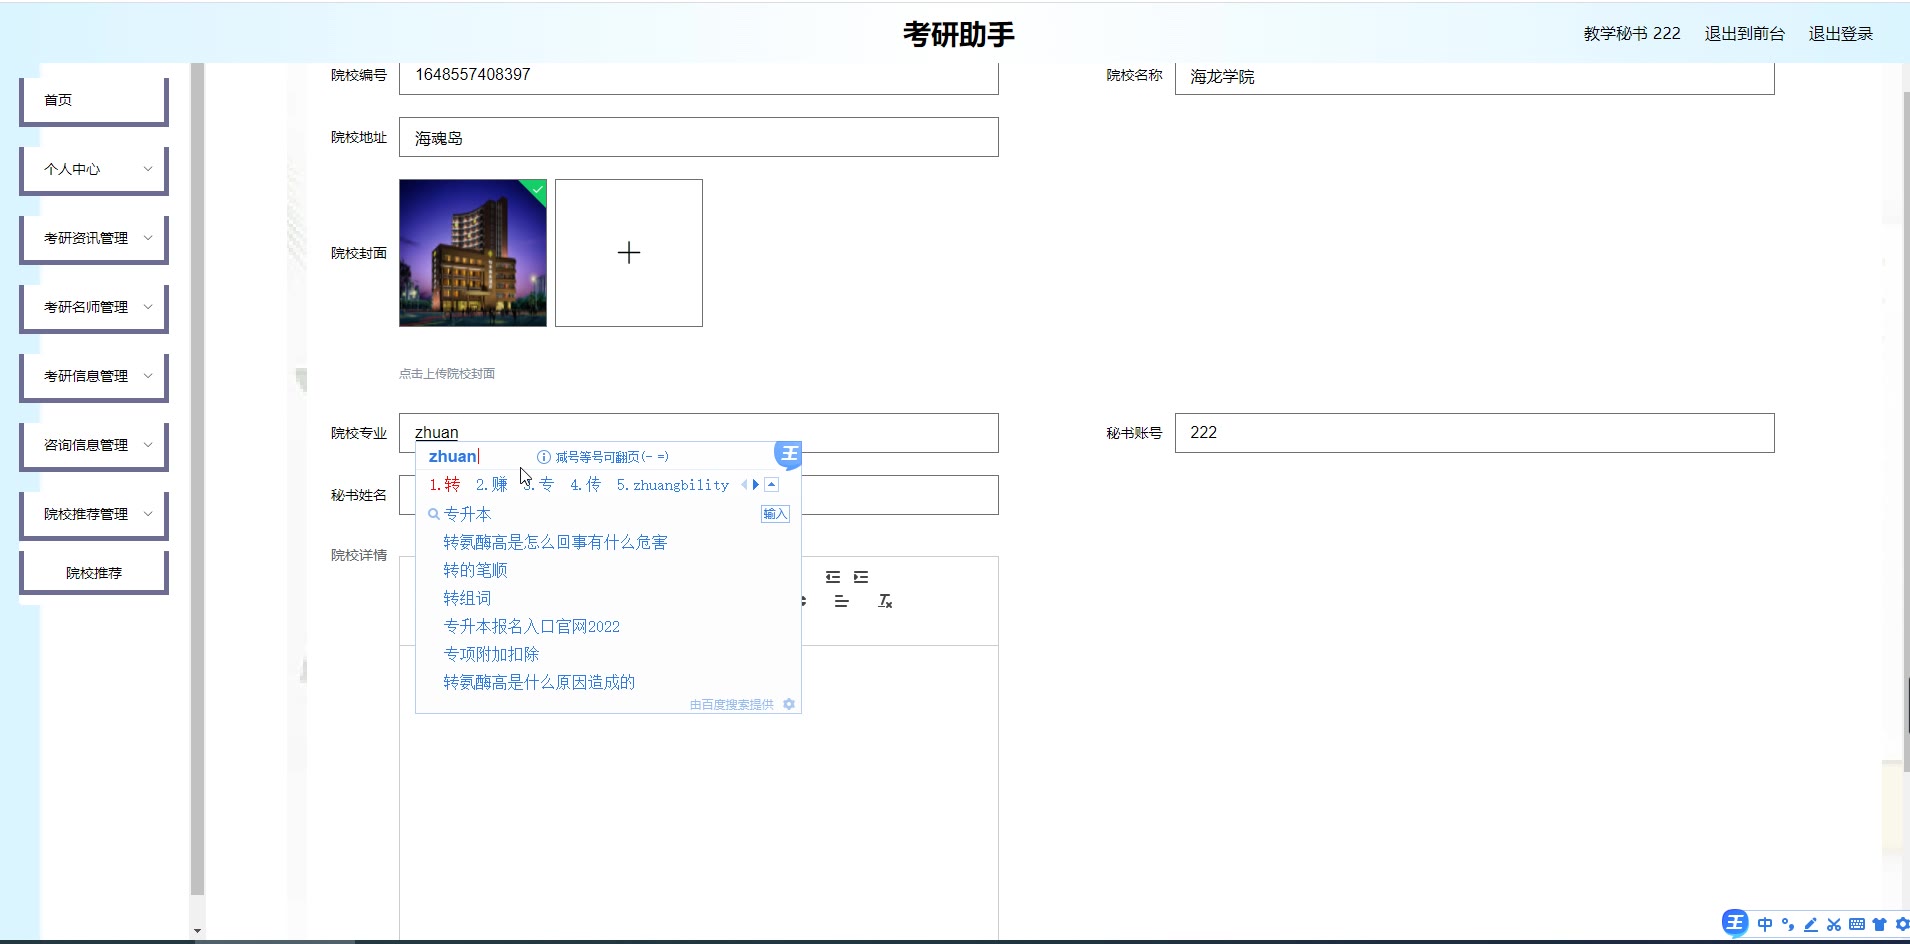1910x944 pixels.
Task: Open IME settings gear in toolbar
Action: click(1902, 924)
